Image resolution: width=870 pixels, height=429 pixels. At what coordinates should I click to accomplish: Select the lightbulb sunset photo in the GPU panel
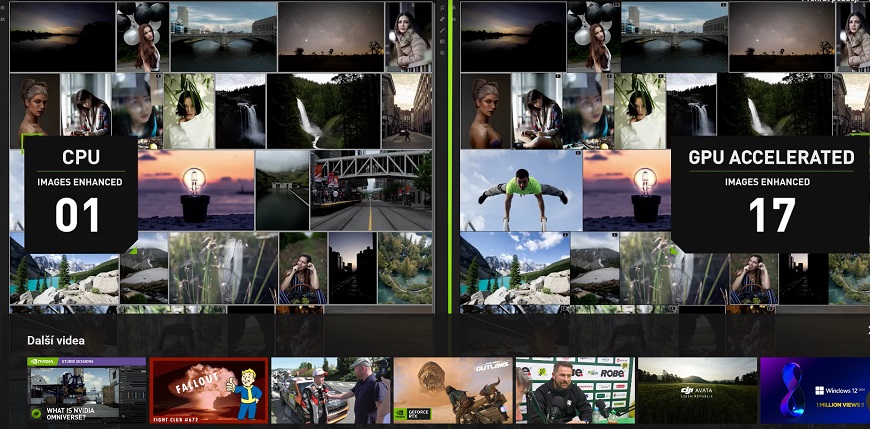click(626, 190)
